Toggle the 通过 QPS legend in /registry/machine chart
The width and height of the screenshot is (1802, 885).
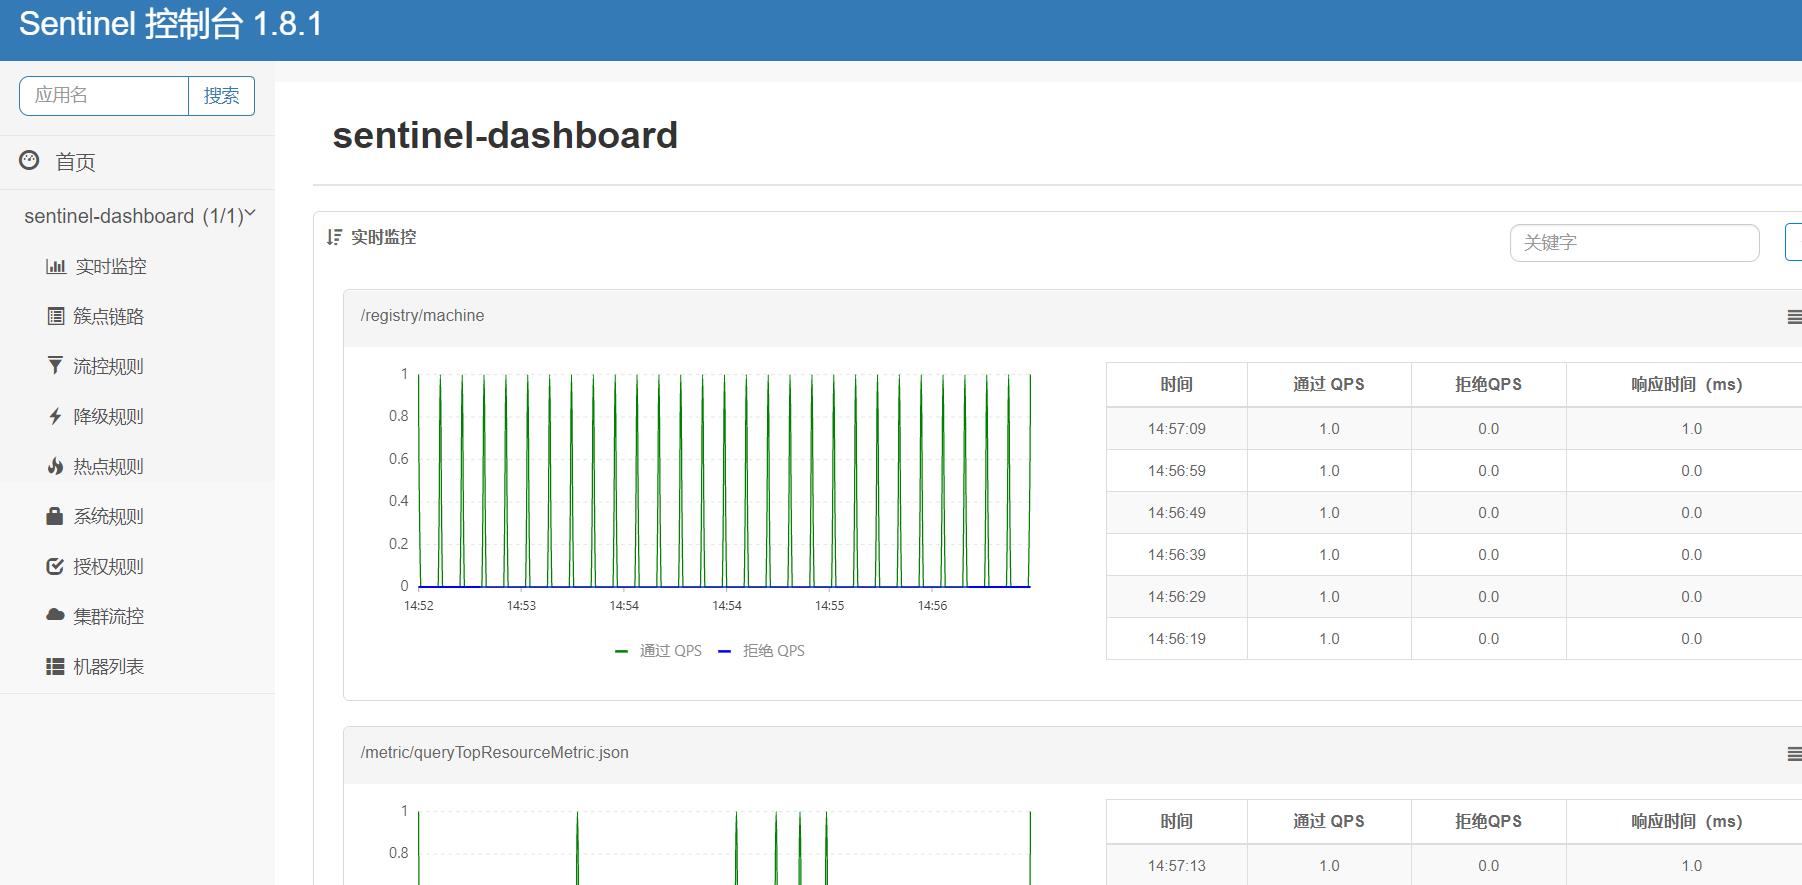tap(658, 650)
